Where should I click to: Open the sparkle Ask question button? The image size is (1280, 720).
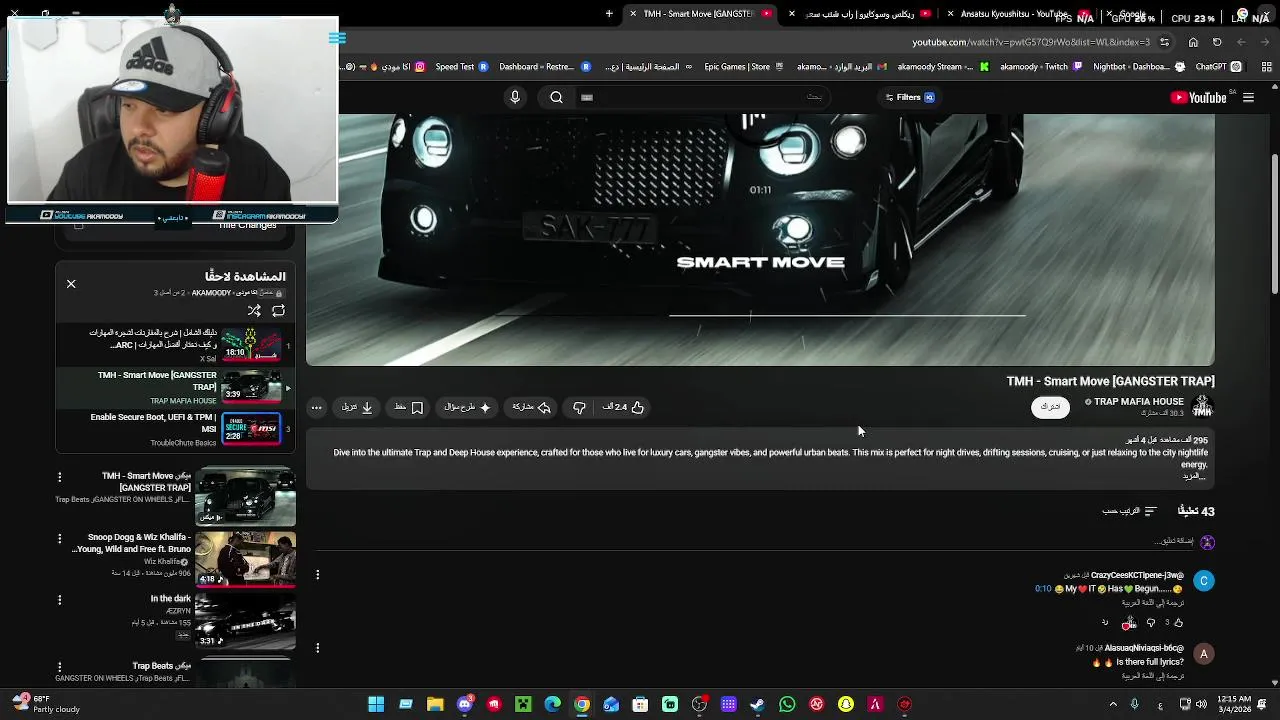[468, 407]
